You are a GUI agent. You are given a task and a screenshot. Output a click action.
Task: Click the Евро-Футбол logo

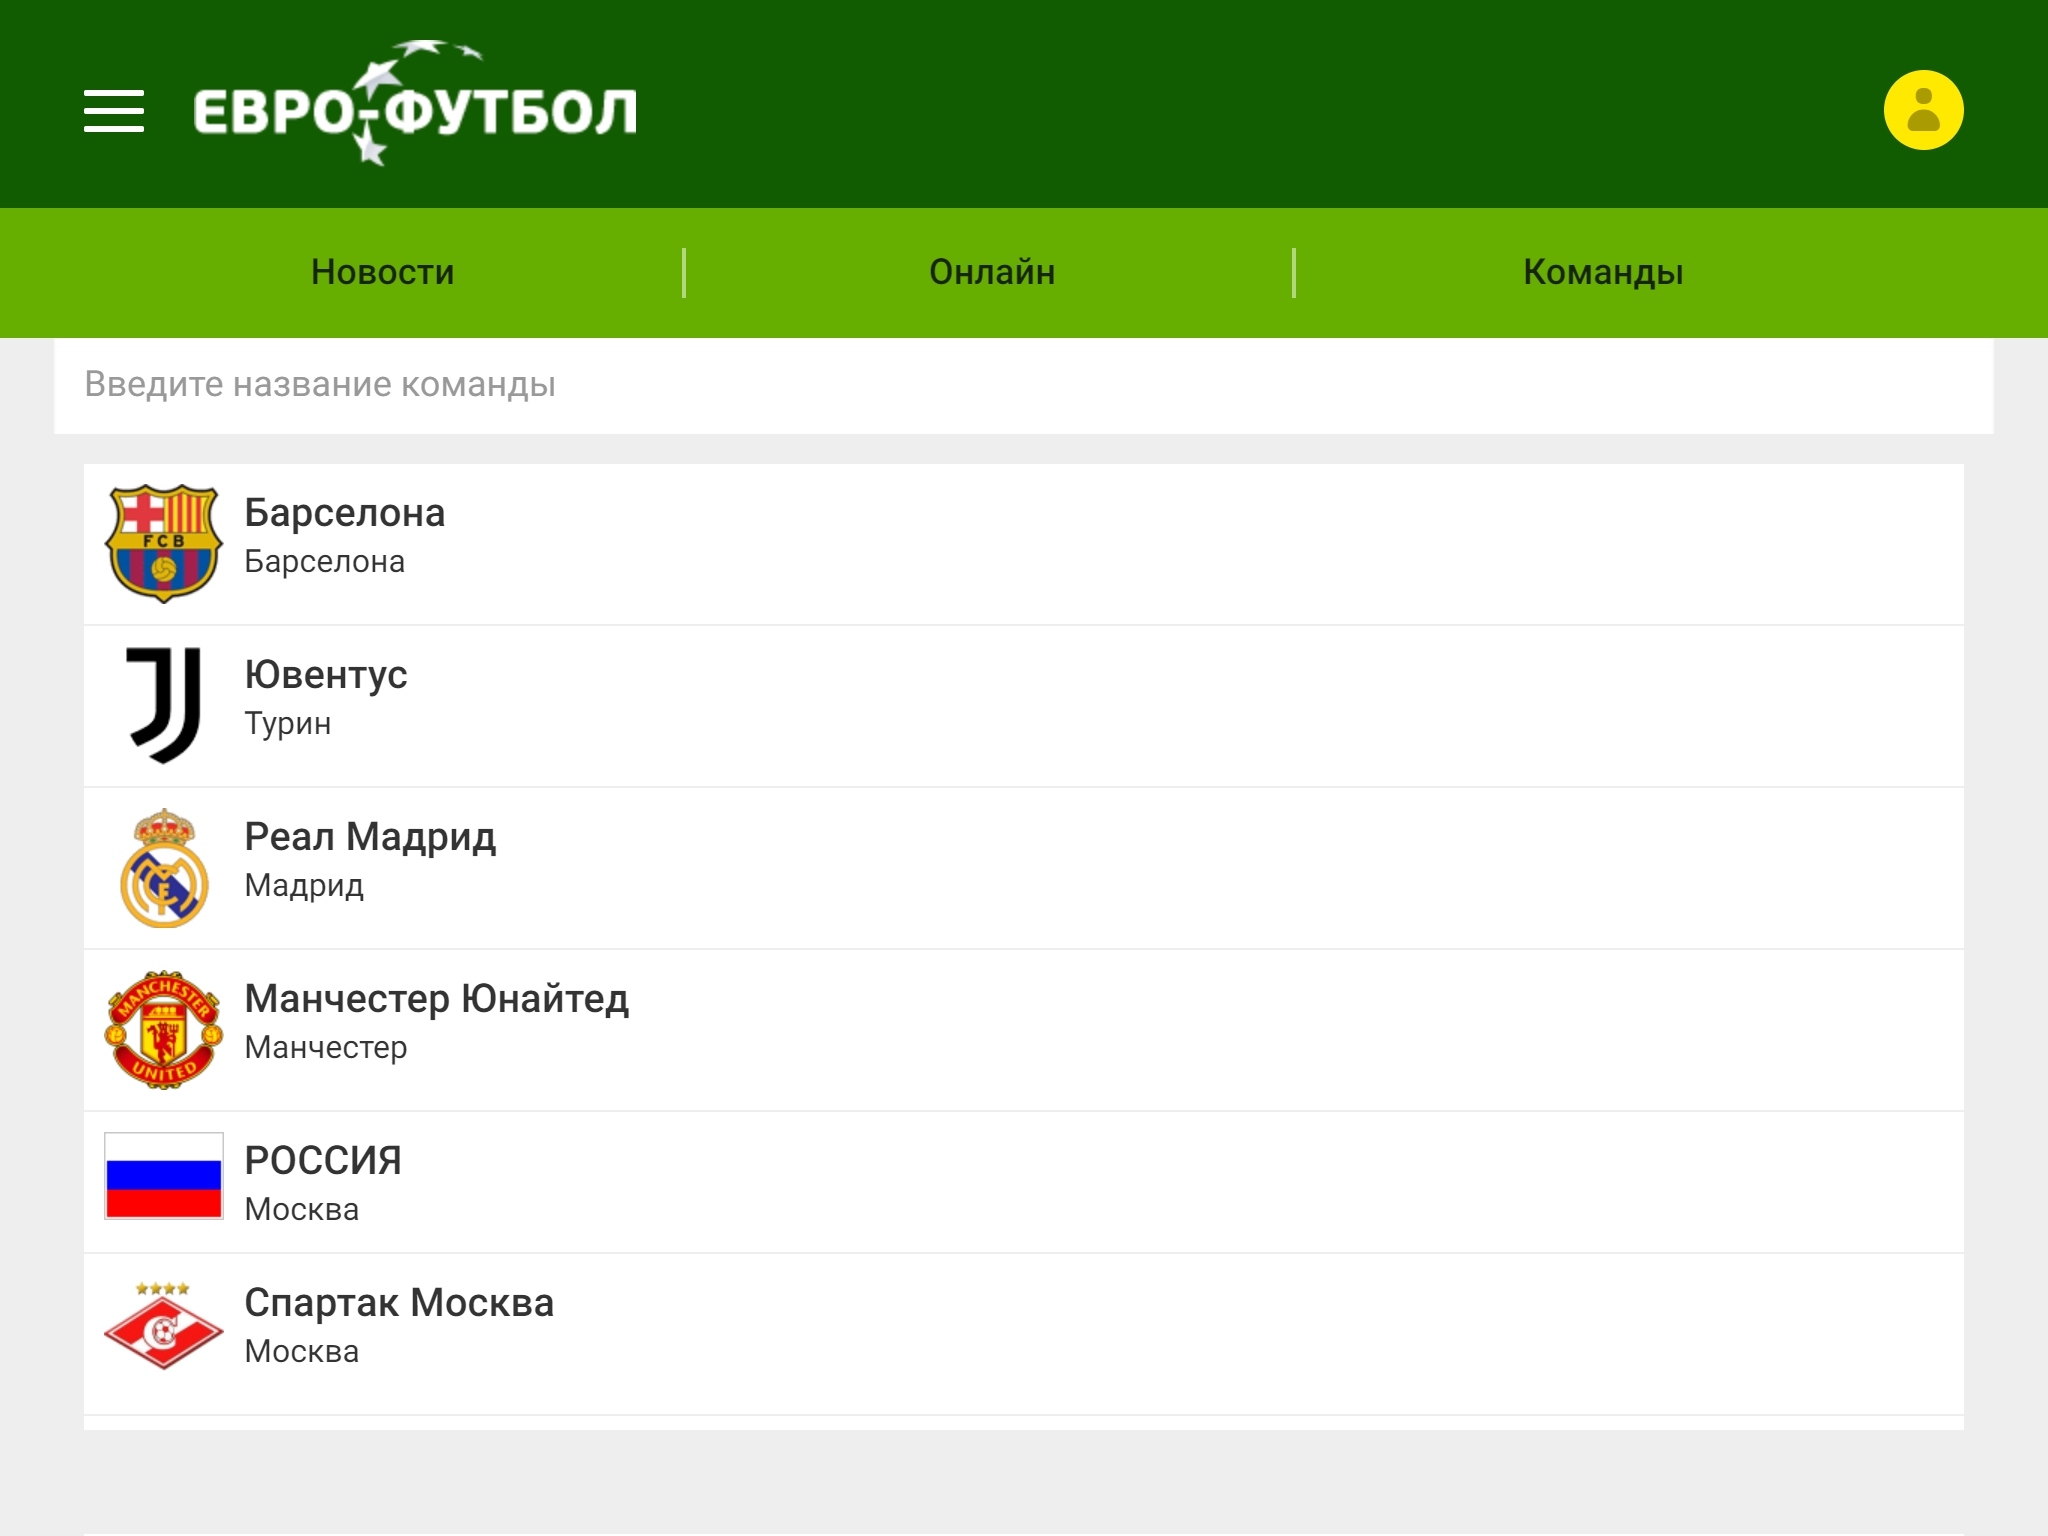pos(415,104)
